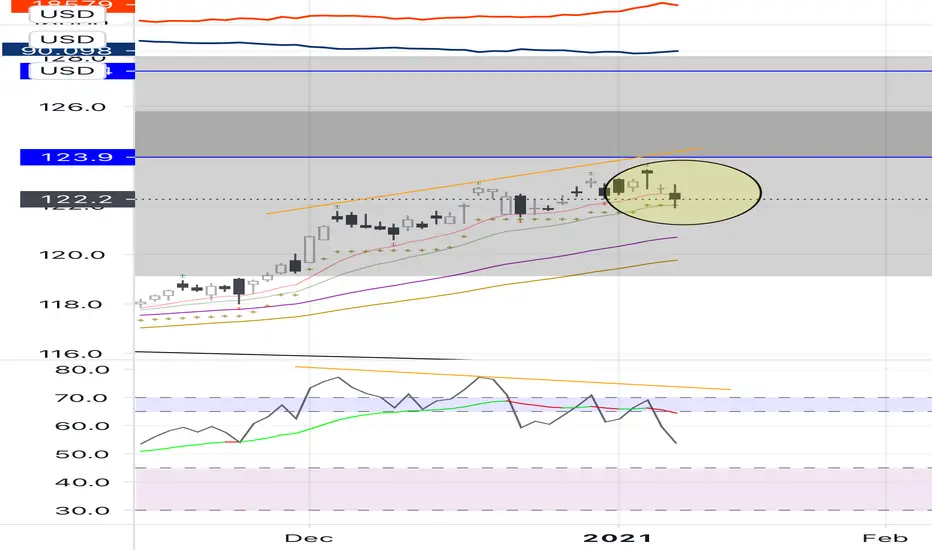Click the 126.0 price axis value

point(72,108)
